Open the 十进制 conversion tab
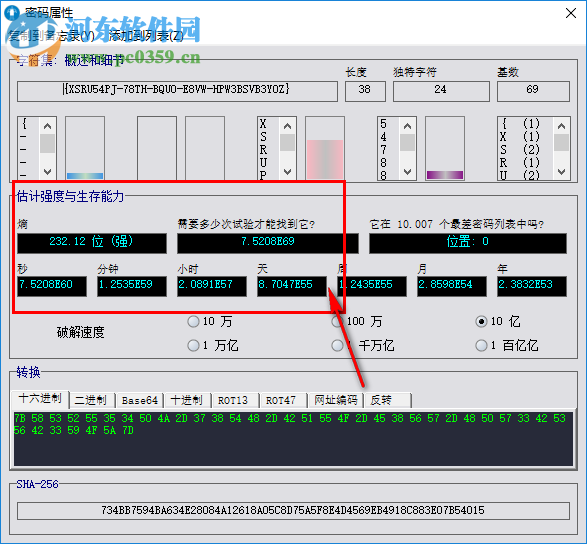The height and width of the screenshot is (544, 587). pos(188,400)
